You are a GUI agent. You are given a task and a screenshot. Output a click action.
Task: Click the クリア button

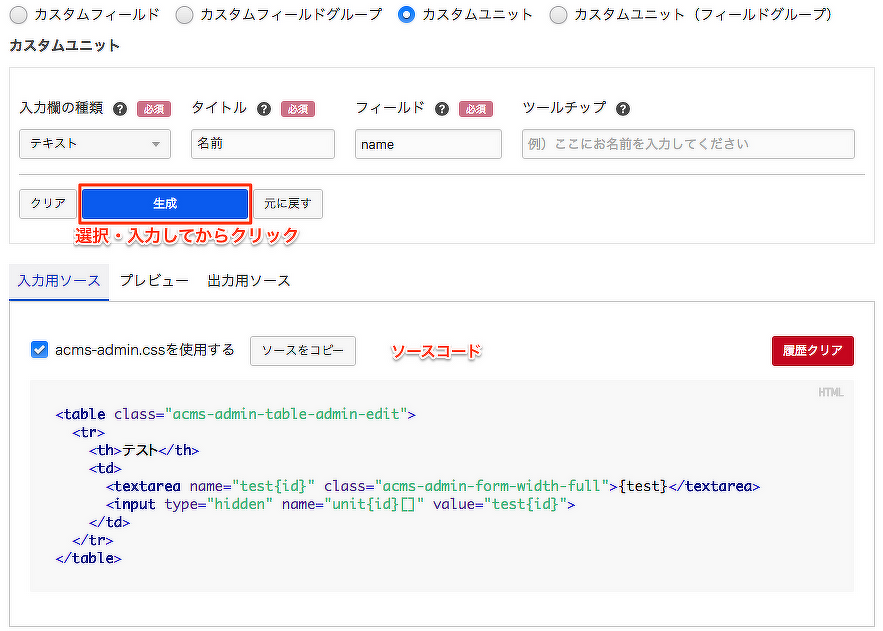[48, 204]
